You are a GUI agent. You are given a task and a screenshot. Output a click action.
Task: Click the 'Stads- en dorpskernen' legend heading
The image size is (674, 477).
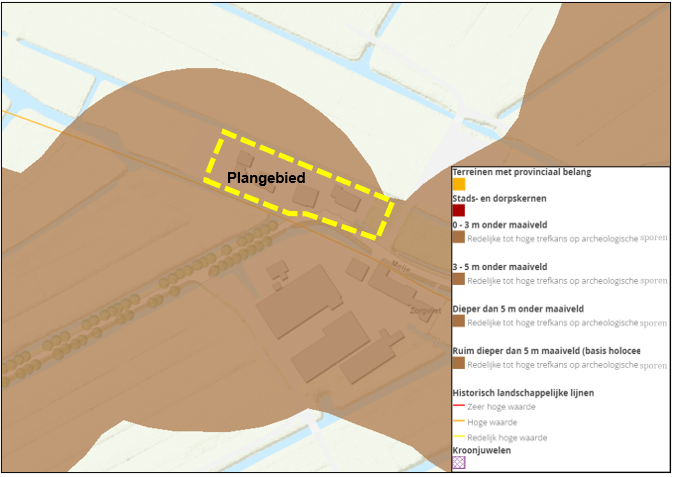(x=499, y=199)
